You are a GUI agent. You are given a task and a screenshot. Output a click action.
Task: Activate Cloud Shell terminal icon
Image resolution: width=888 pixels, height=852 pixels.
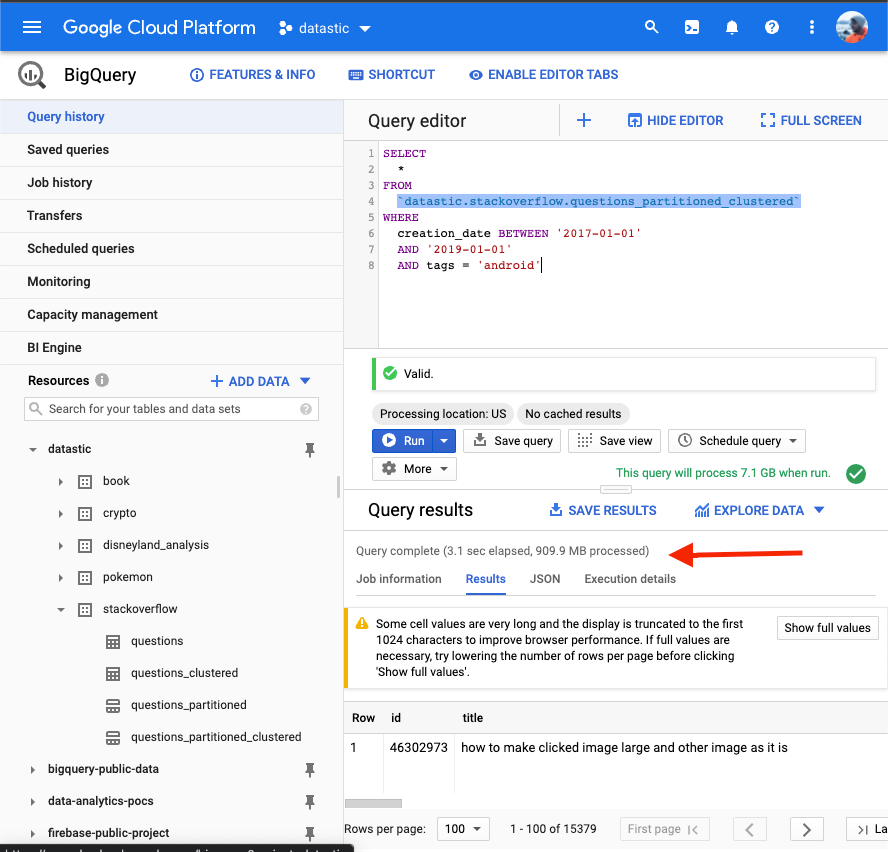pos(692,27)
